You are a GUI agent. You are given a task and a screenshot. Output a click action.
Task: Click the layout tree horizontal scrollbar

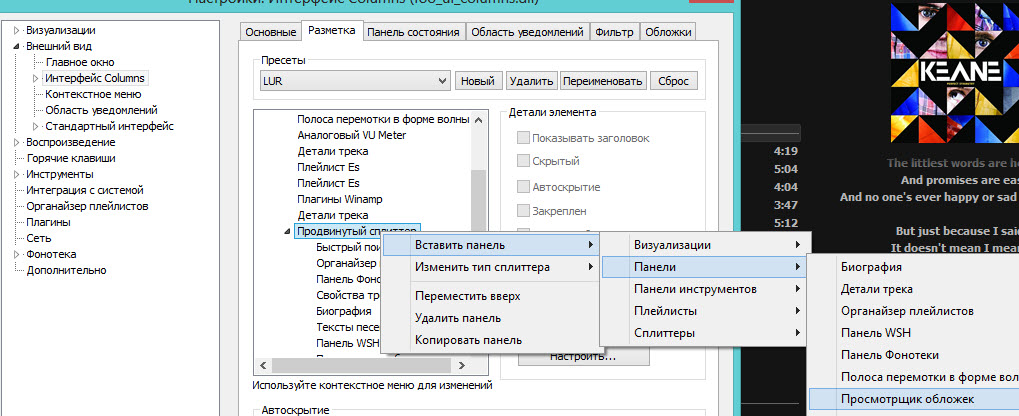click(x=370, y=367)
